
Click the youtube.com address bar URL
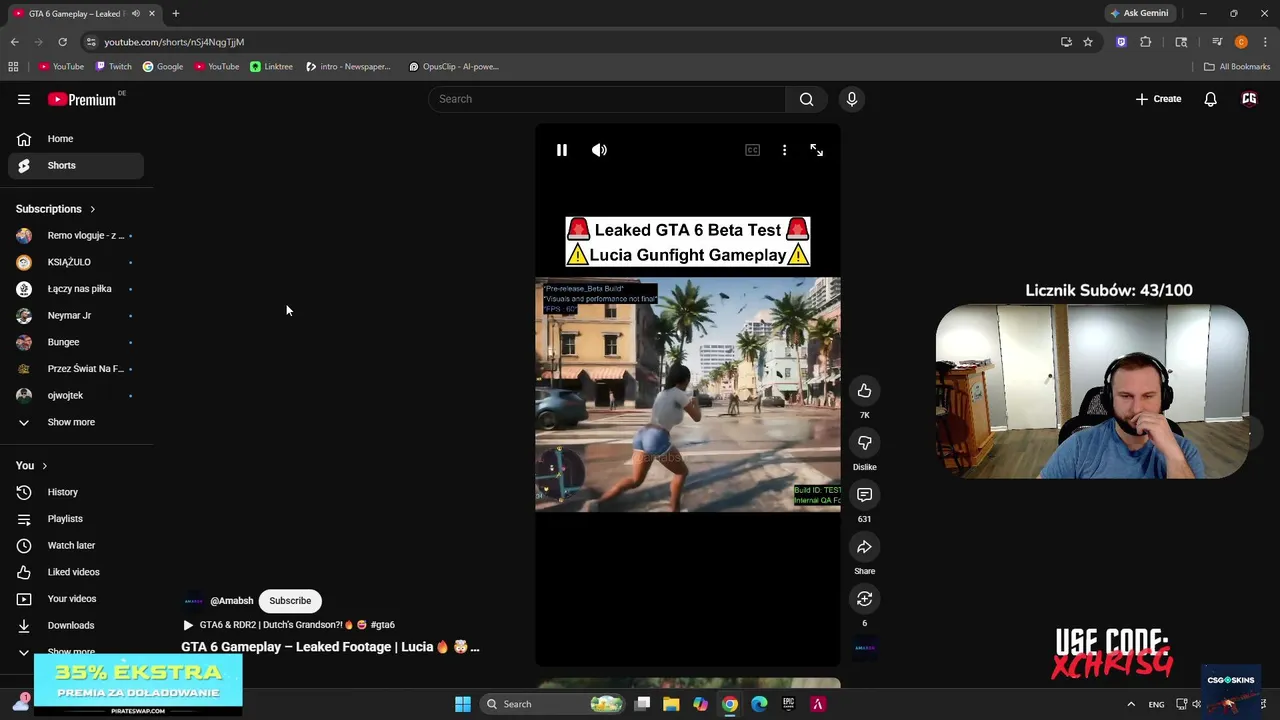pyautogui.click(x=174, y=42)
